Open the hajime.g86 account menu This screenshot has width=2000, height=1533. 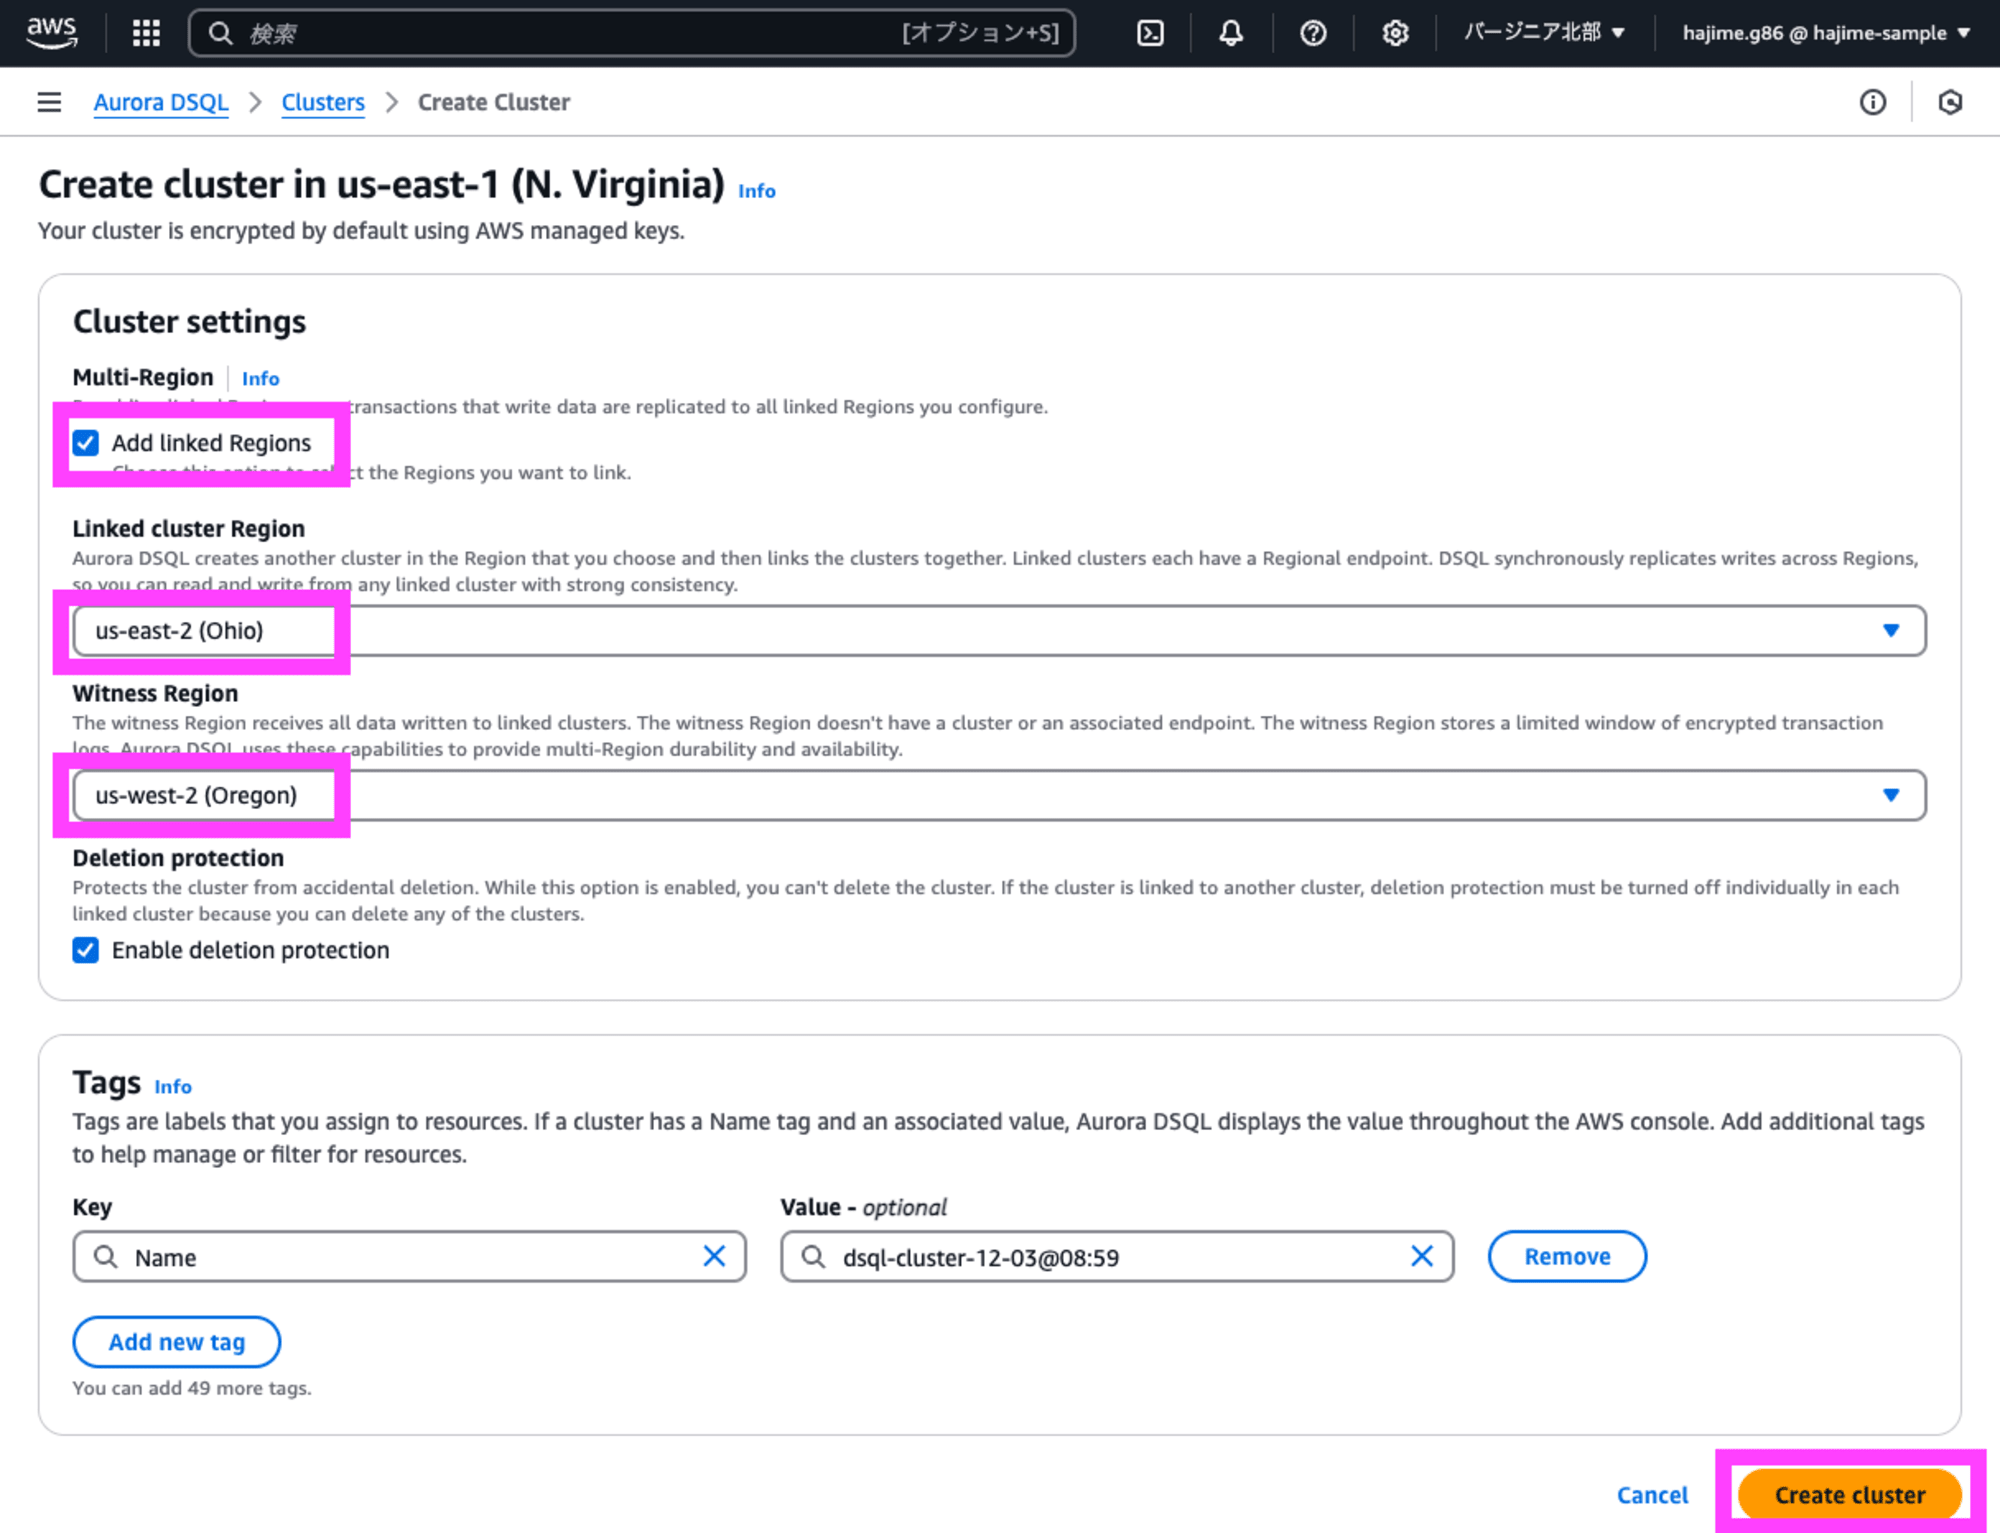pos(1826,33)
